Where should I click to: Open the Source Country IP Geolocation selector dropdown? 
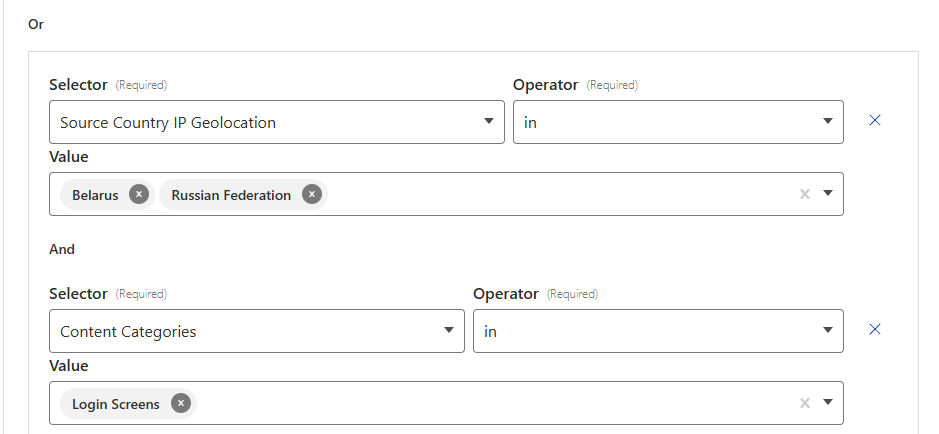pos(488,121)
